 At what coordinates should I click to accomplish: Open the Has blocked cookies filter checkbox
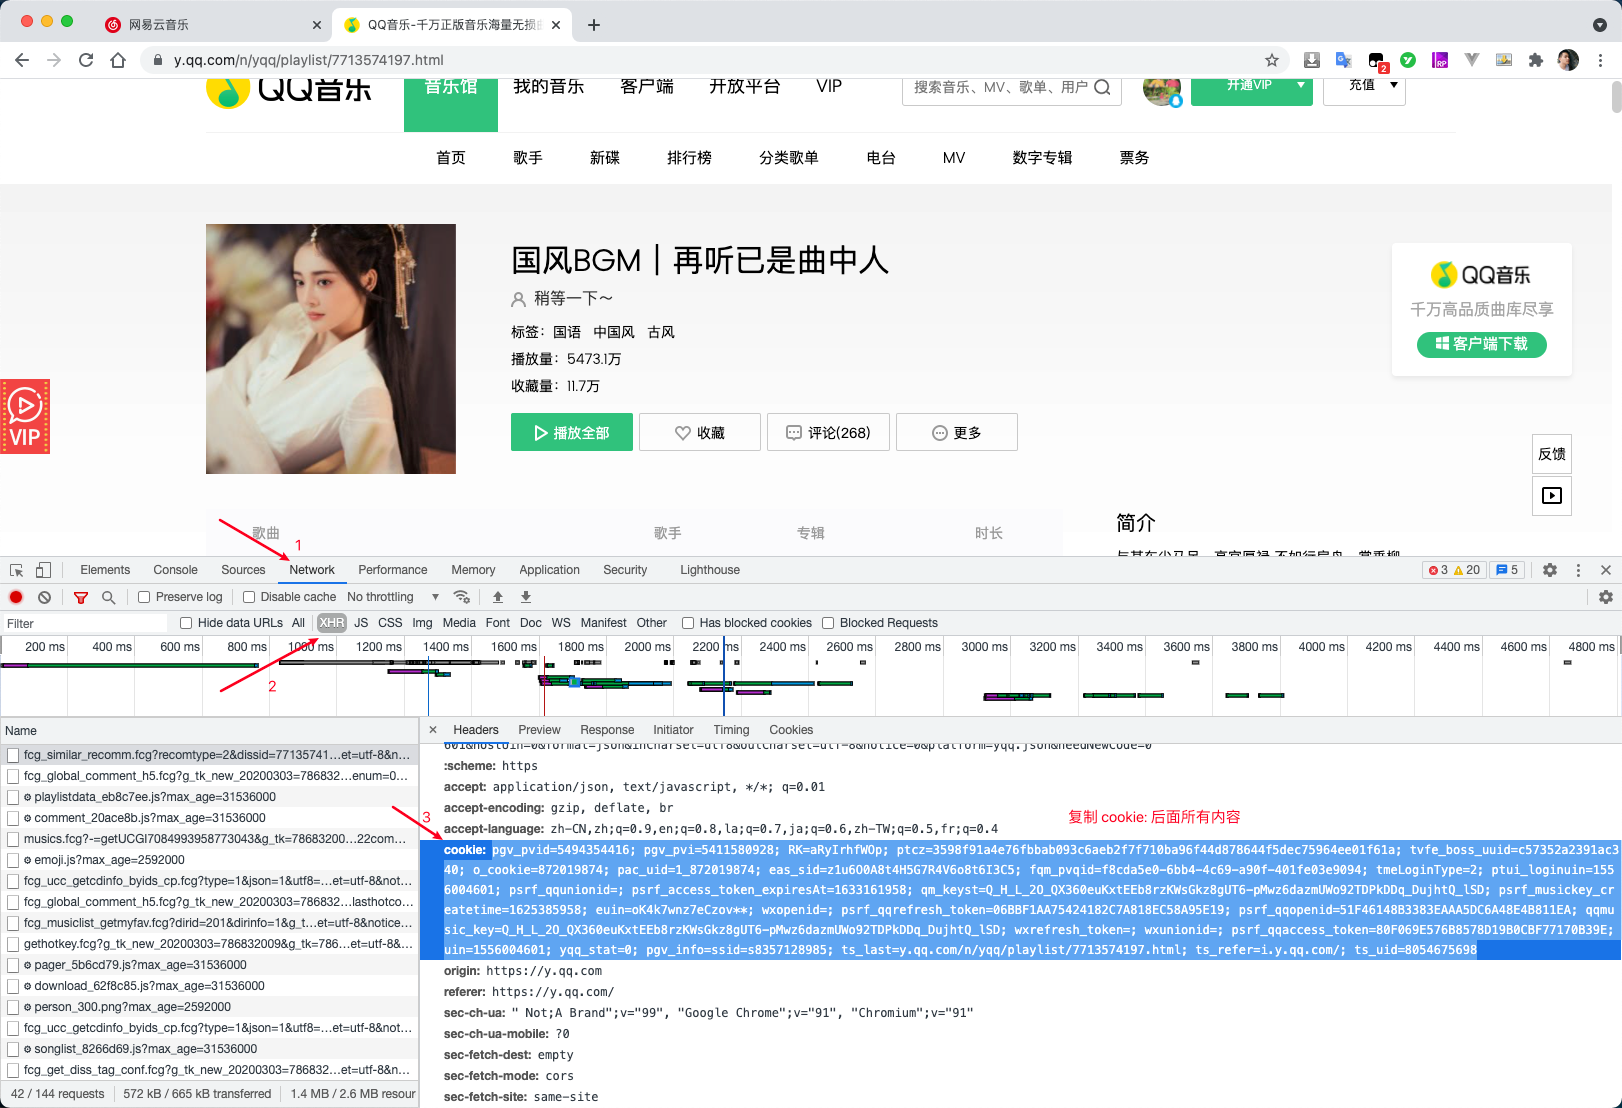[688, 622]
